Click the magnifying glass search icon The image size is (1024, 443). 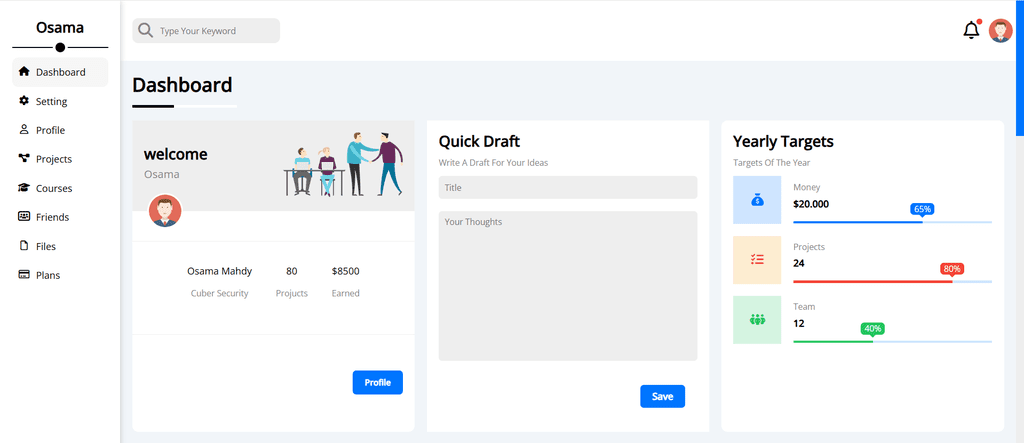point(146,31)
